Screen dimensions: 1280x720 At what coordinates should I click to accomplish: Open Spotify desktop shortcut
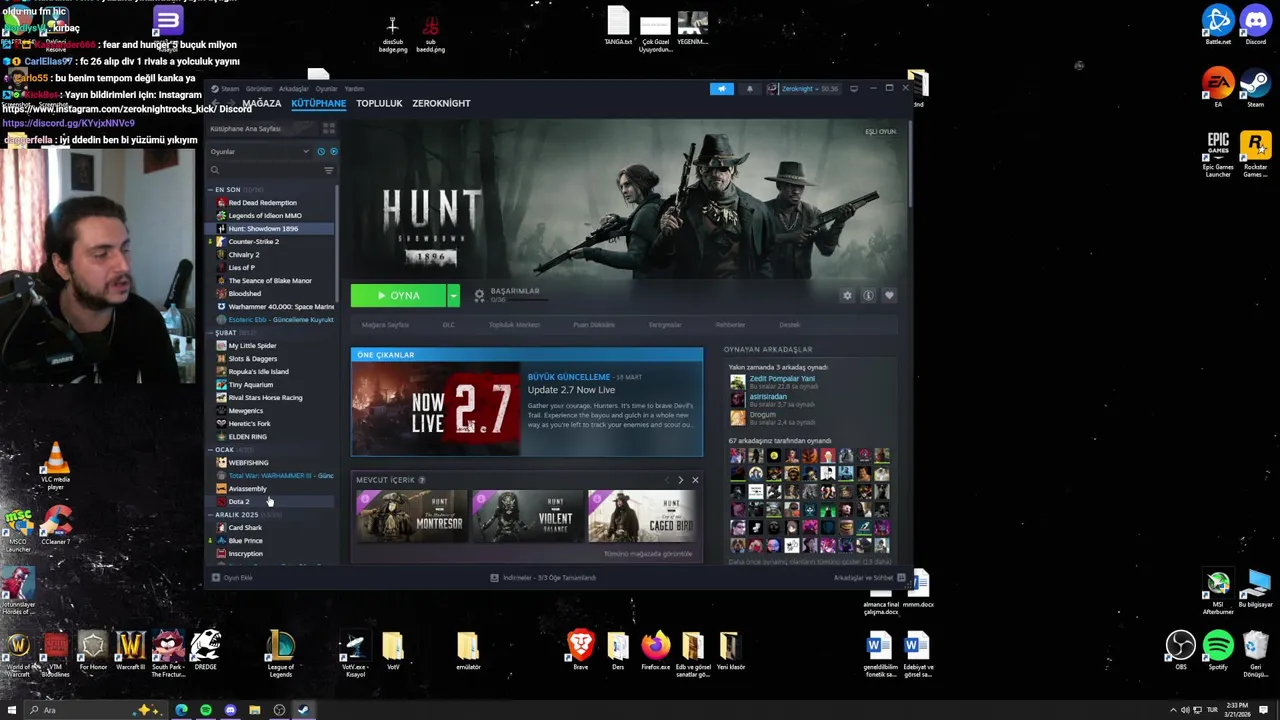pos(1218,650)
